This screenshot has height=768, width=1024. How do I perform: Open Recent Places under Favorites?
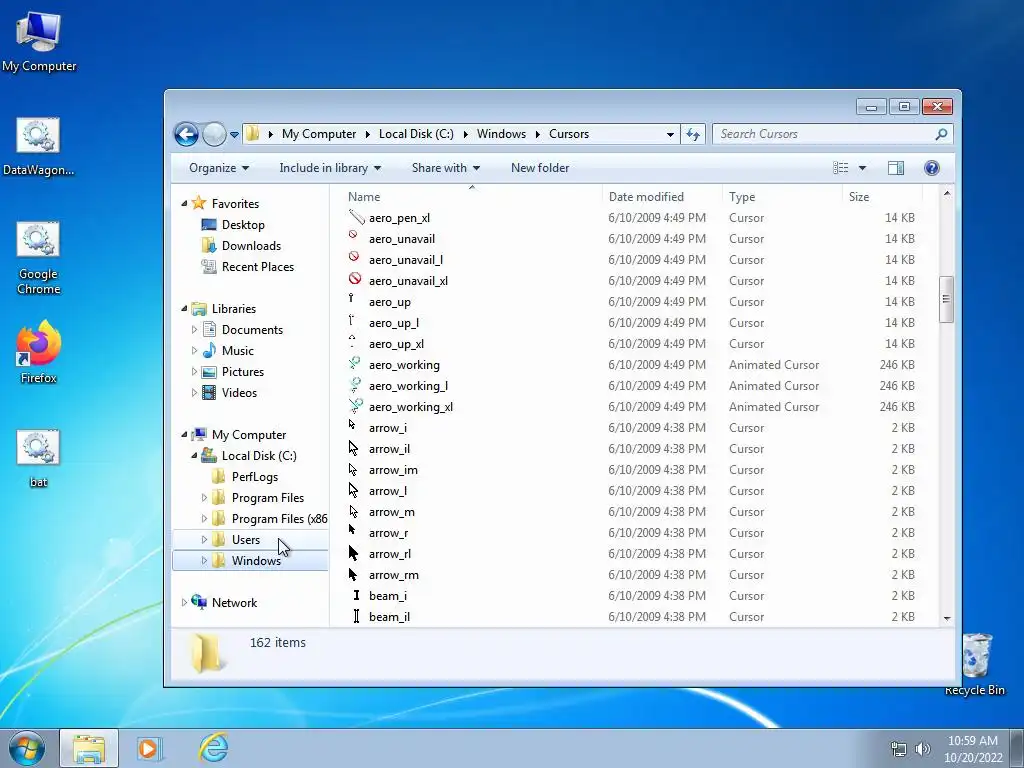click(x=257, y=266)
